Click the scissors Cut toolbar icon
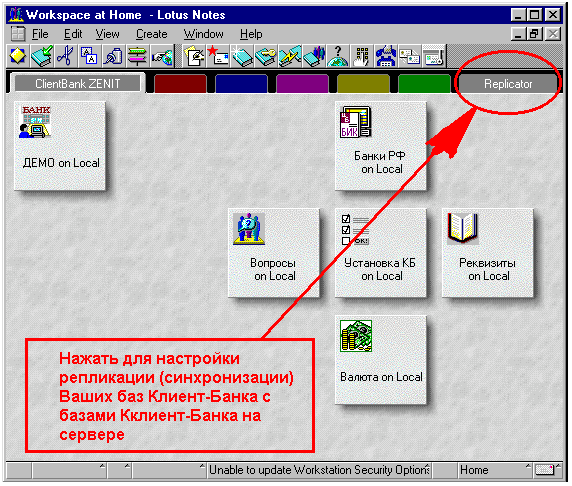Viewport: 572px width, 486px height. click(x=66, y=57)
